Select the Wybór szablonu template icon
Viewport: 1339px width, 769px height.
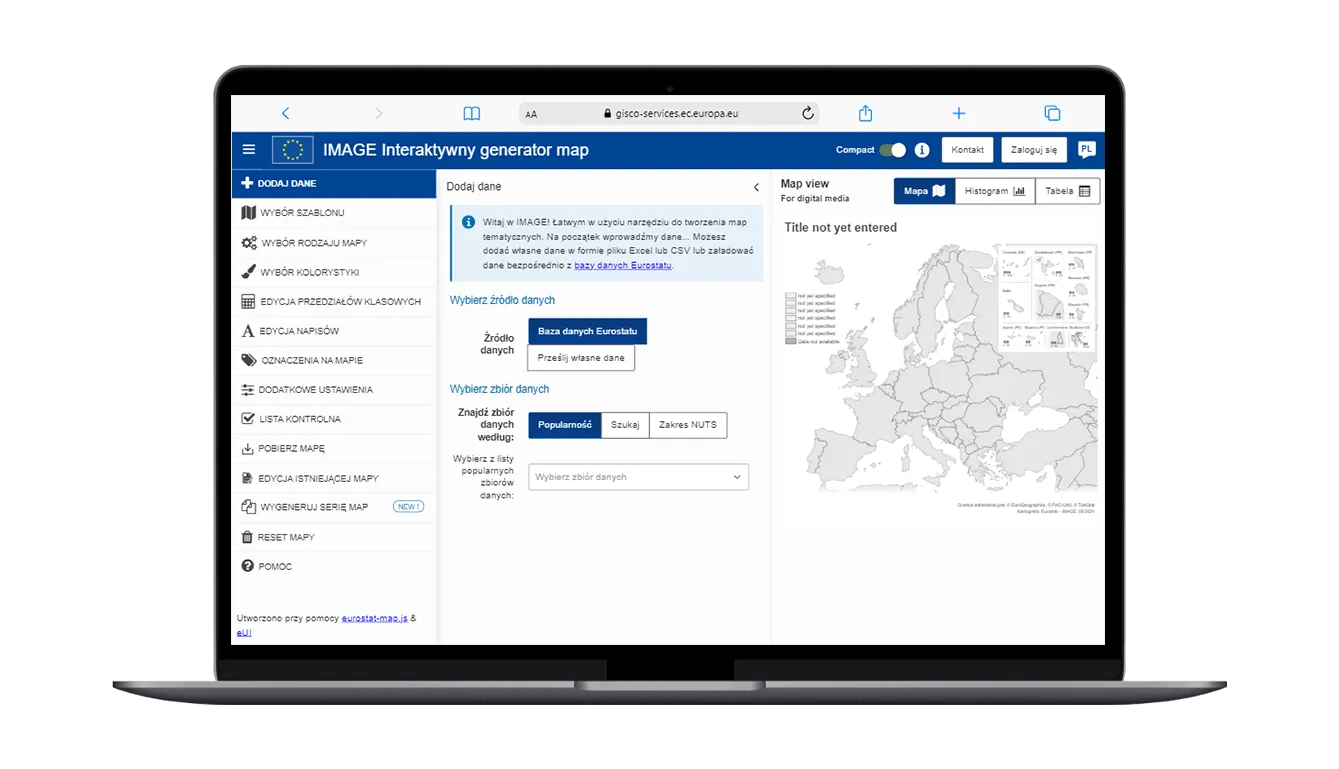(247, 212)
